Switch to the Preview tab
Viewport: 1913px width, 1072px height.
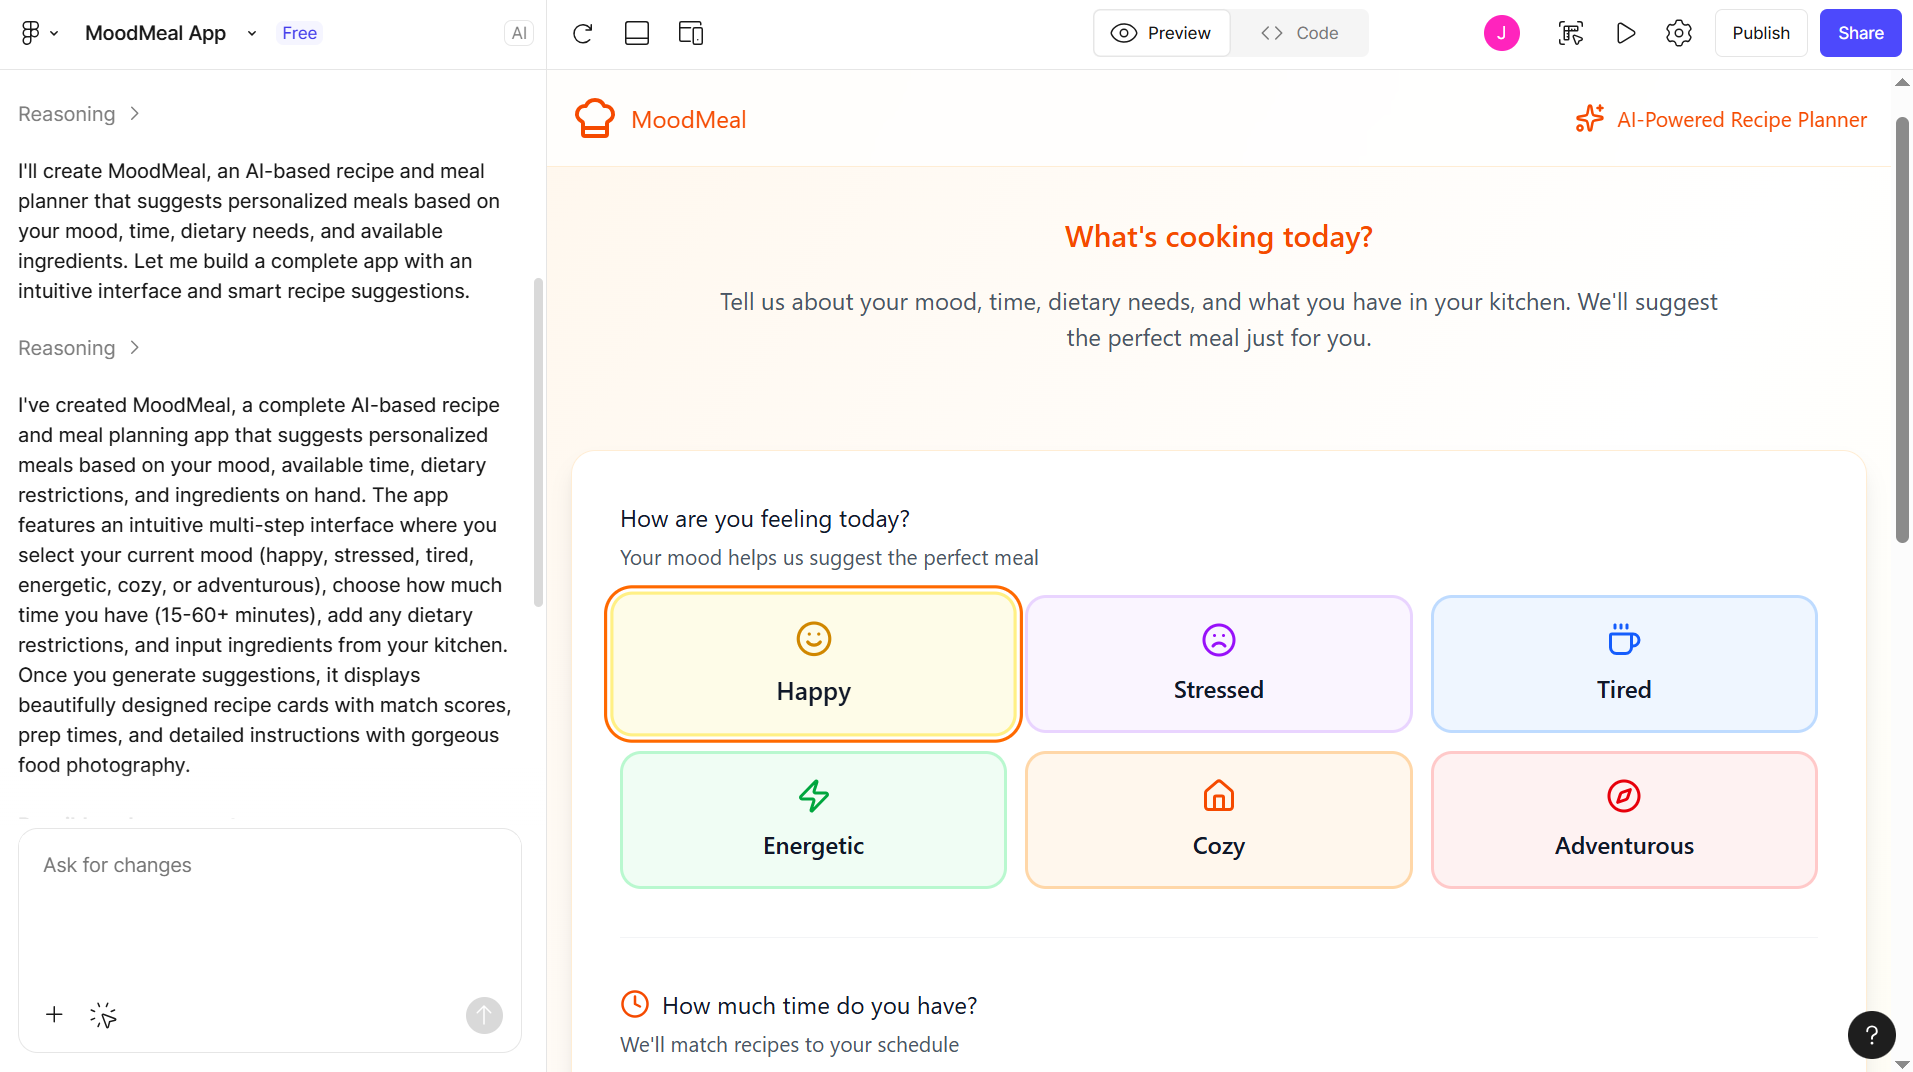(1162, 33)
